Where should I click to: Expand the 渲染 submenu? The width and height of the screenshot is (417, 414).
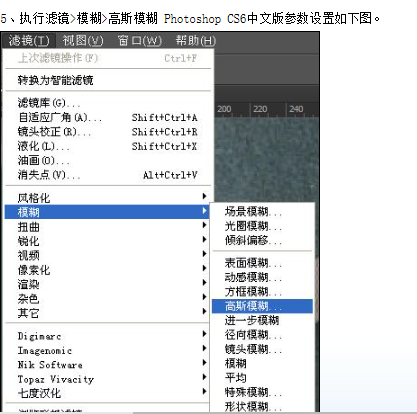click(107, 284)
